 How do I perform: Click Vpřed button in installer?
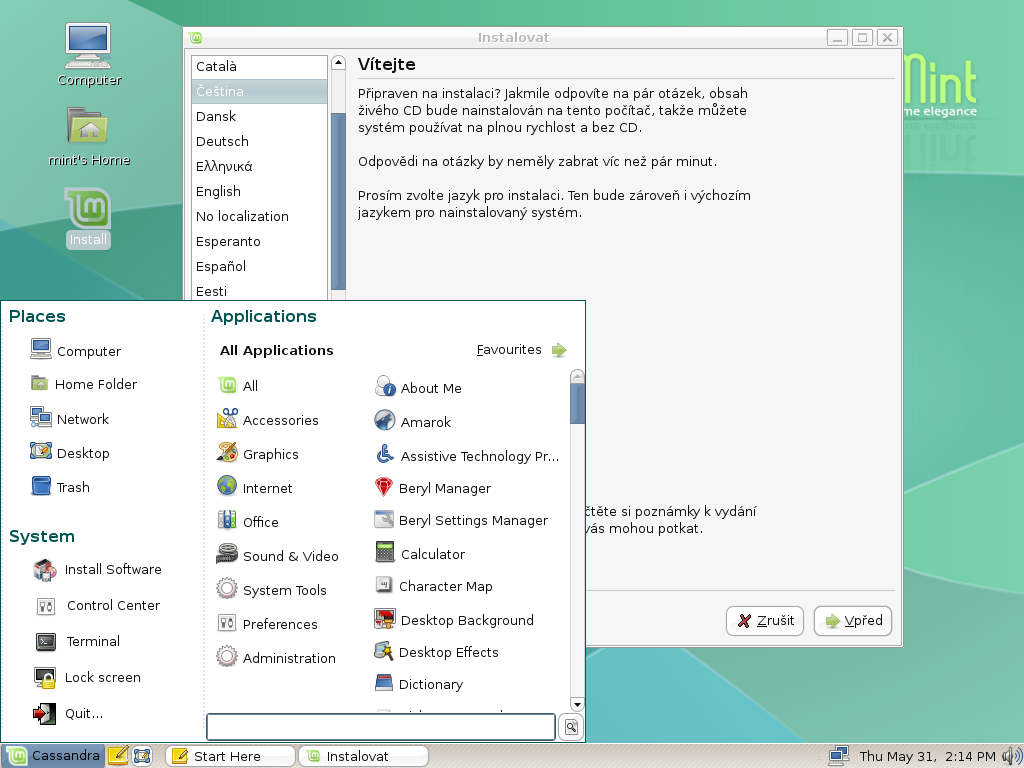point(853,620)
